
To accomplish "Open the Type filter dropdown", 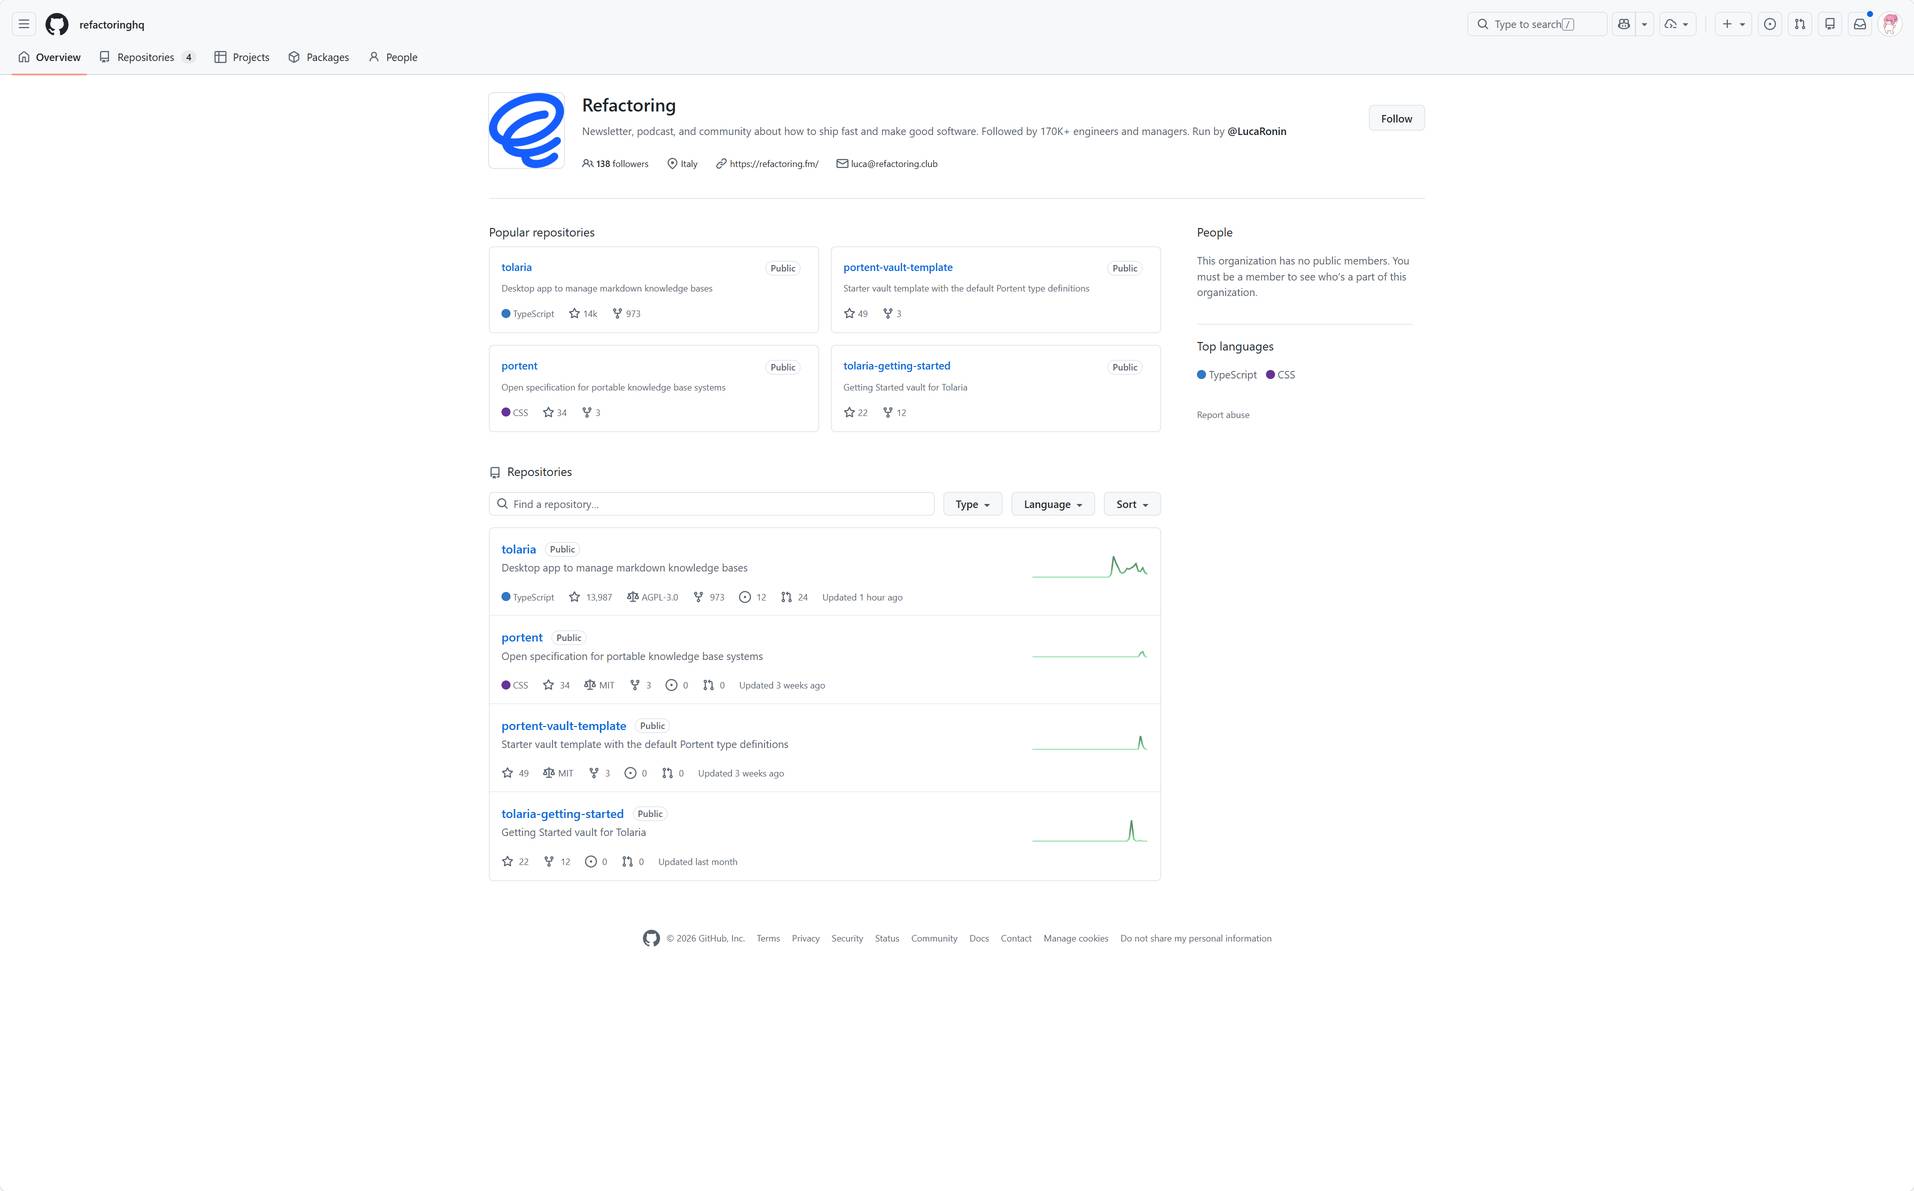I will [x=972, y=504].
